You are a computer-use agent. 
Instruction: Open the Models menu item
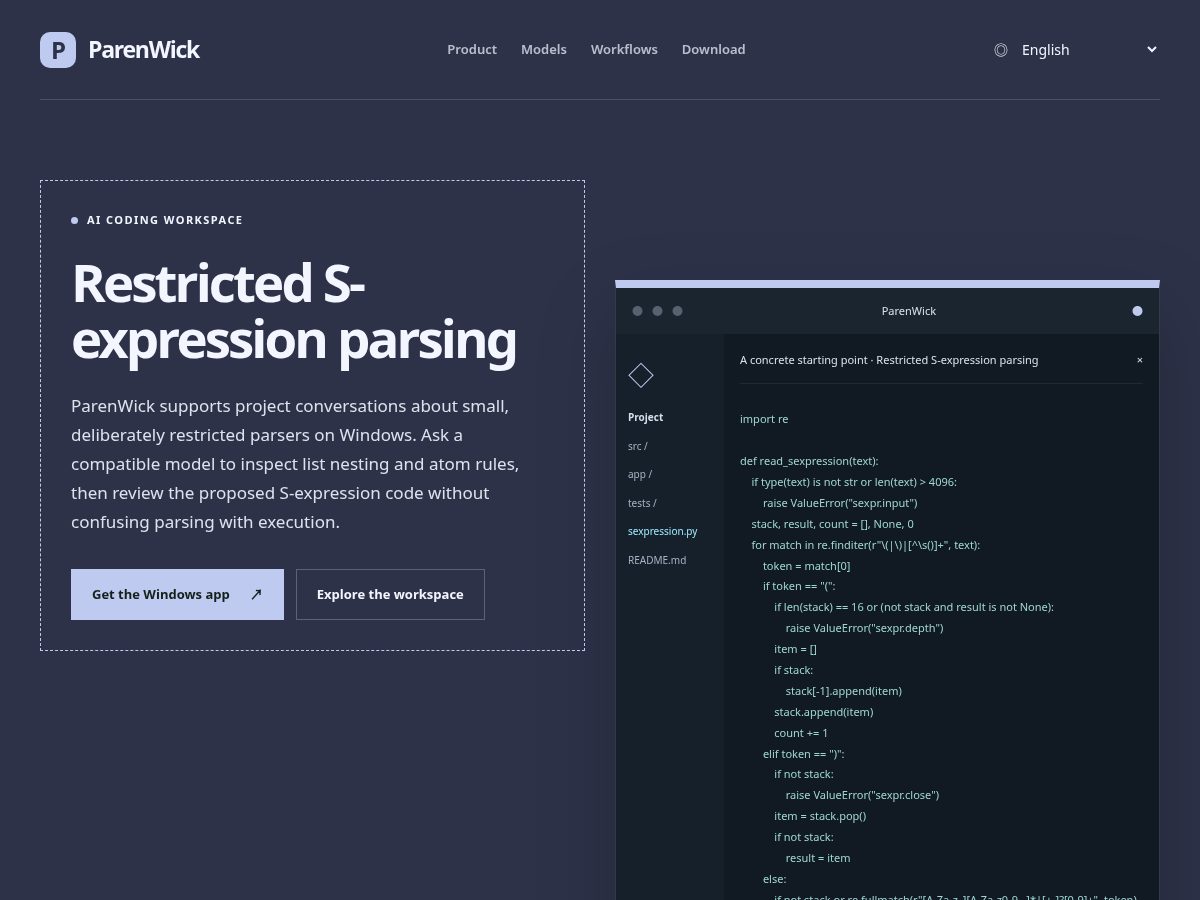click(x=544, y=50)
